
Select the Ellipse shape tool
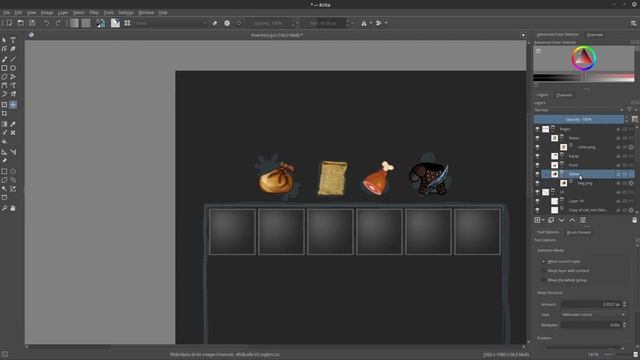point(13,68)
